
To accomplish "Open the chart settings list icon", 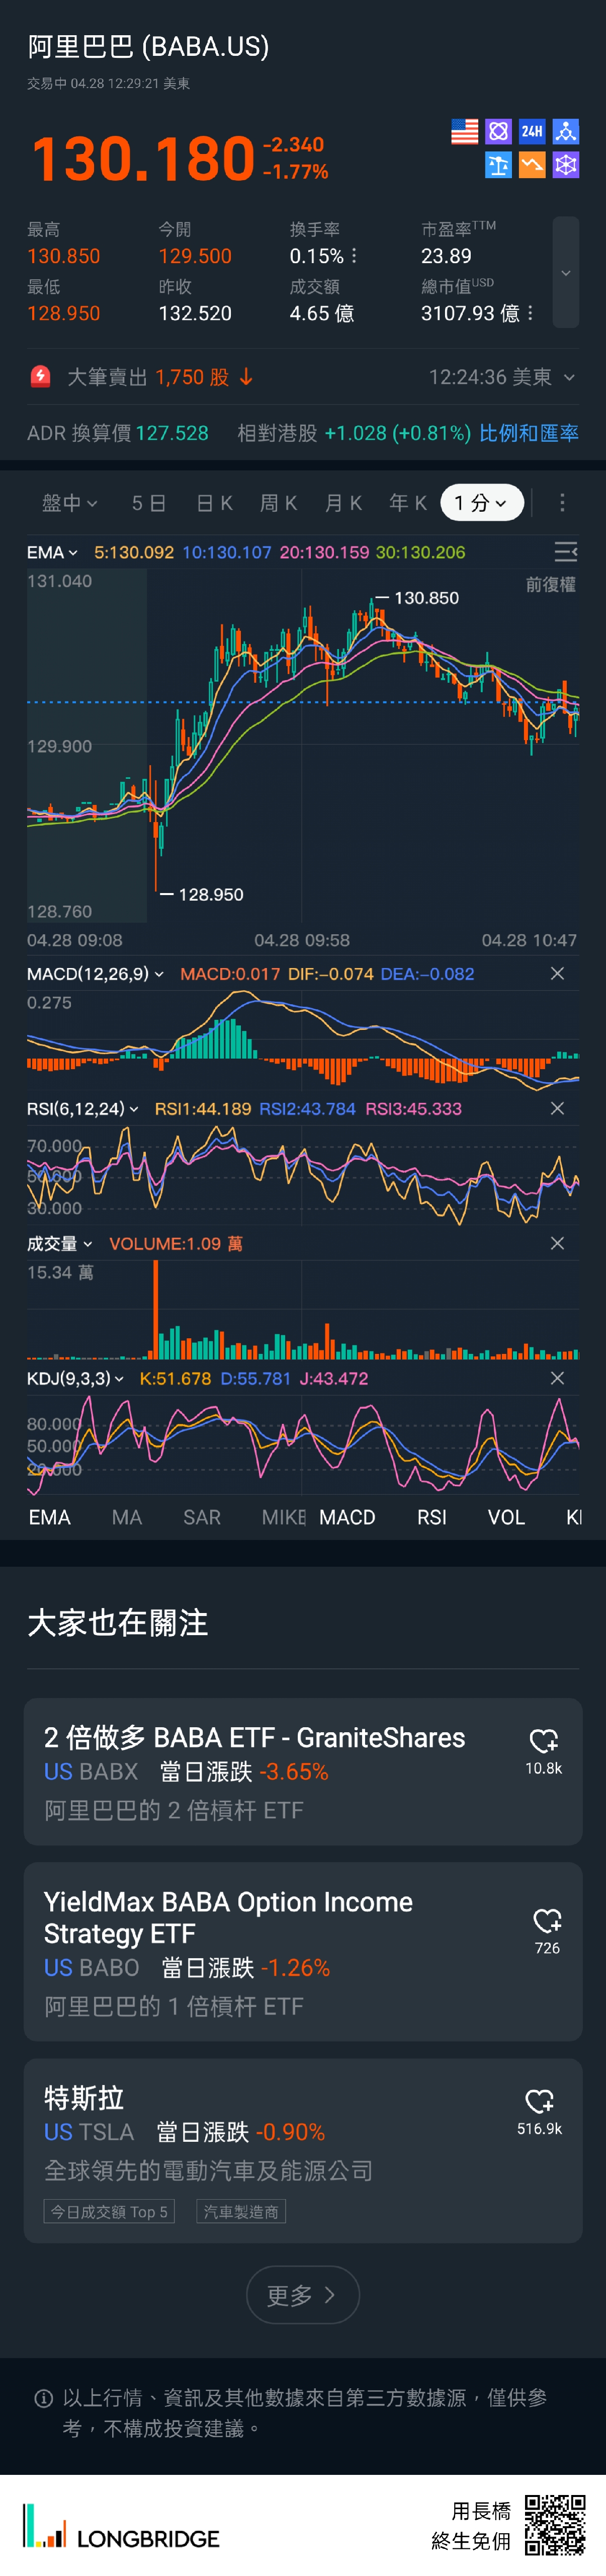I will (x=565, y=552).
